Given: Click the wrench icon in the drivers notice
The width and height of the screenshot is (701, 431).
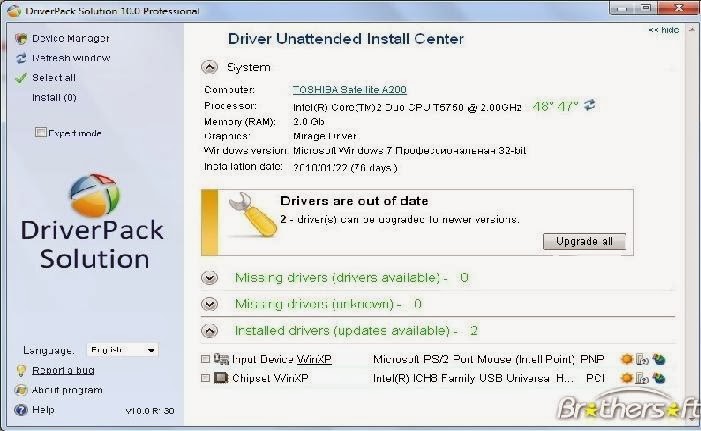Looking at the screenshot, I should pyautogui.click(x=252, y=215).
